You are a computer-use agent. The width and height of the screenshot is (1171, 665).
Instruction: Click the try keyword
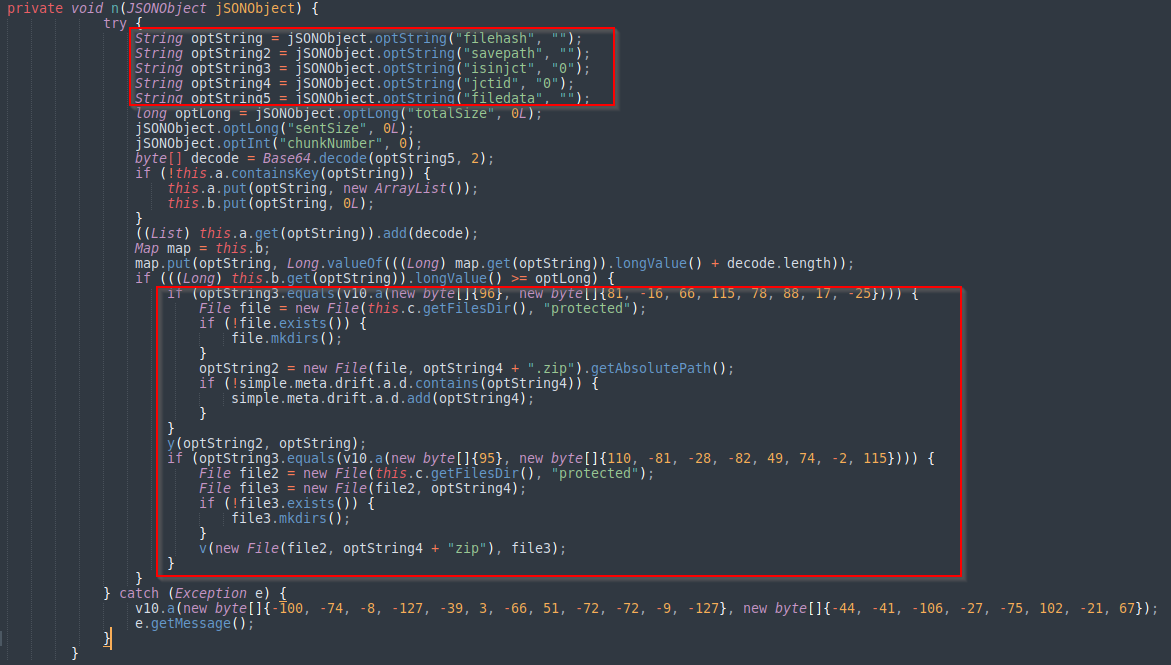115,23
